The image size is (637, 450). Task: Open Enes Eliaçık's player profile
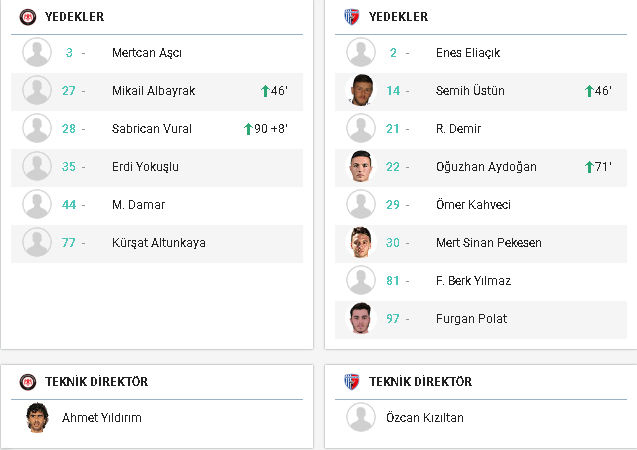(468, 53)
